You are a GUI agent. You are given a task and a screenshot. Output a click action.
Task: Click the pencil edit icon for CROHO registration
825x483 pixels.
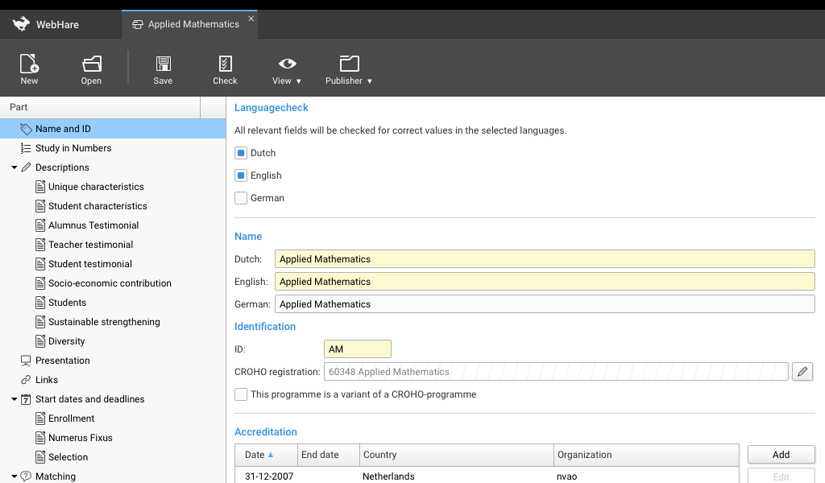pos(802,372)
